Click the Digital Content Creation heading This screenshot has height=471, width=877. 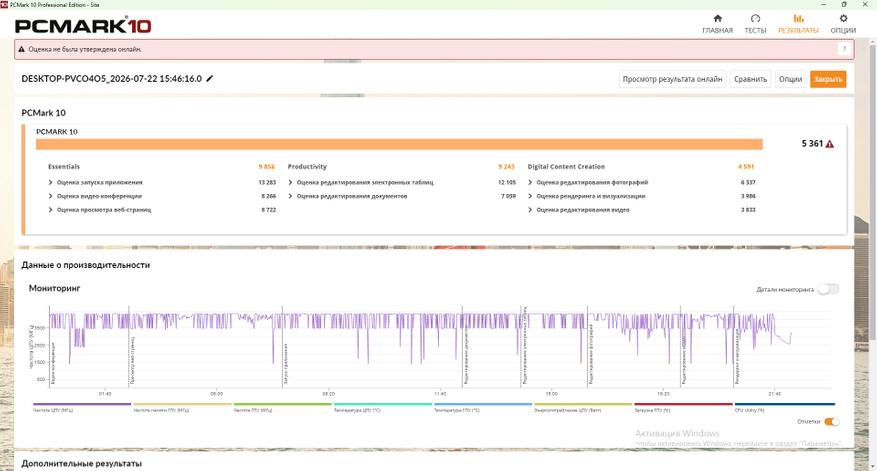tap(566, 167)
